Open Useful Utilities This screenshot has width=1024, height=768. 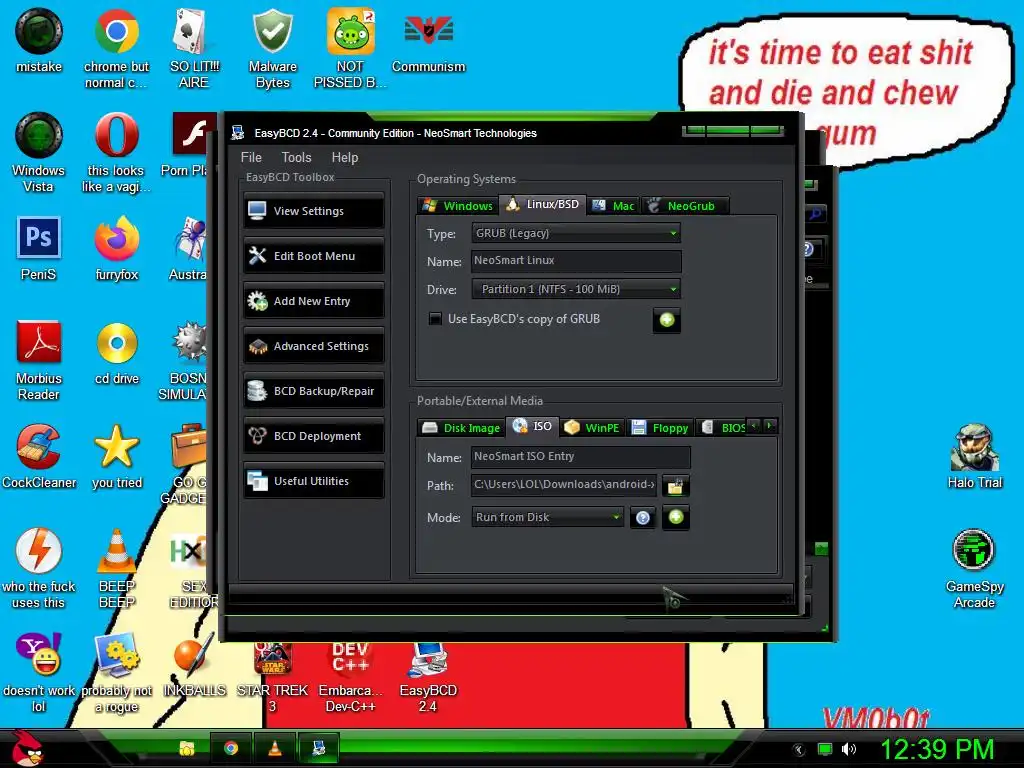click(314, 481)
